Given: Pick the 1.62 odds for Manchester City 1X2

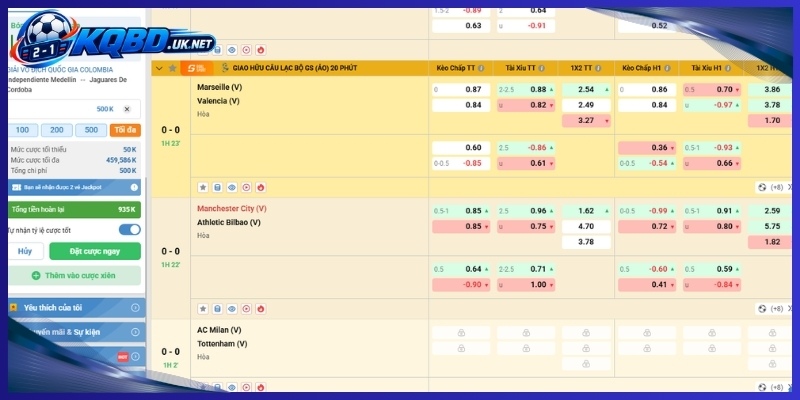Looking at the screenshot, I should (x=586, y=211).
